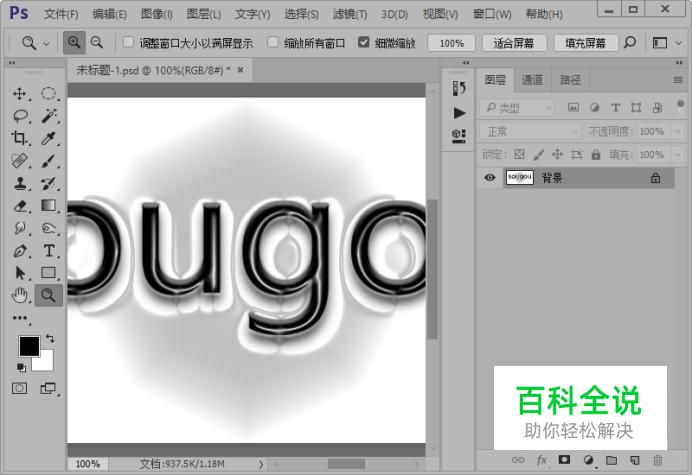This screenshot has width=692, height=475.
Task: Enable resize windows to fit checkbox
Action: [x=128, y=42]
